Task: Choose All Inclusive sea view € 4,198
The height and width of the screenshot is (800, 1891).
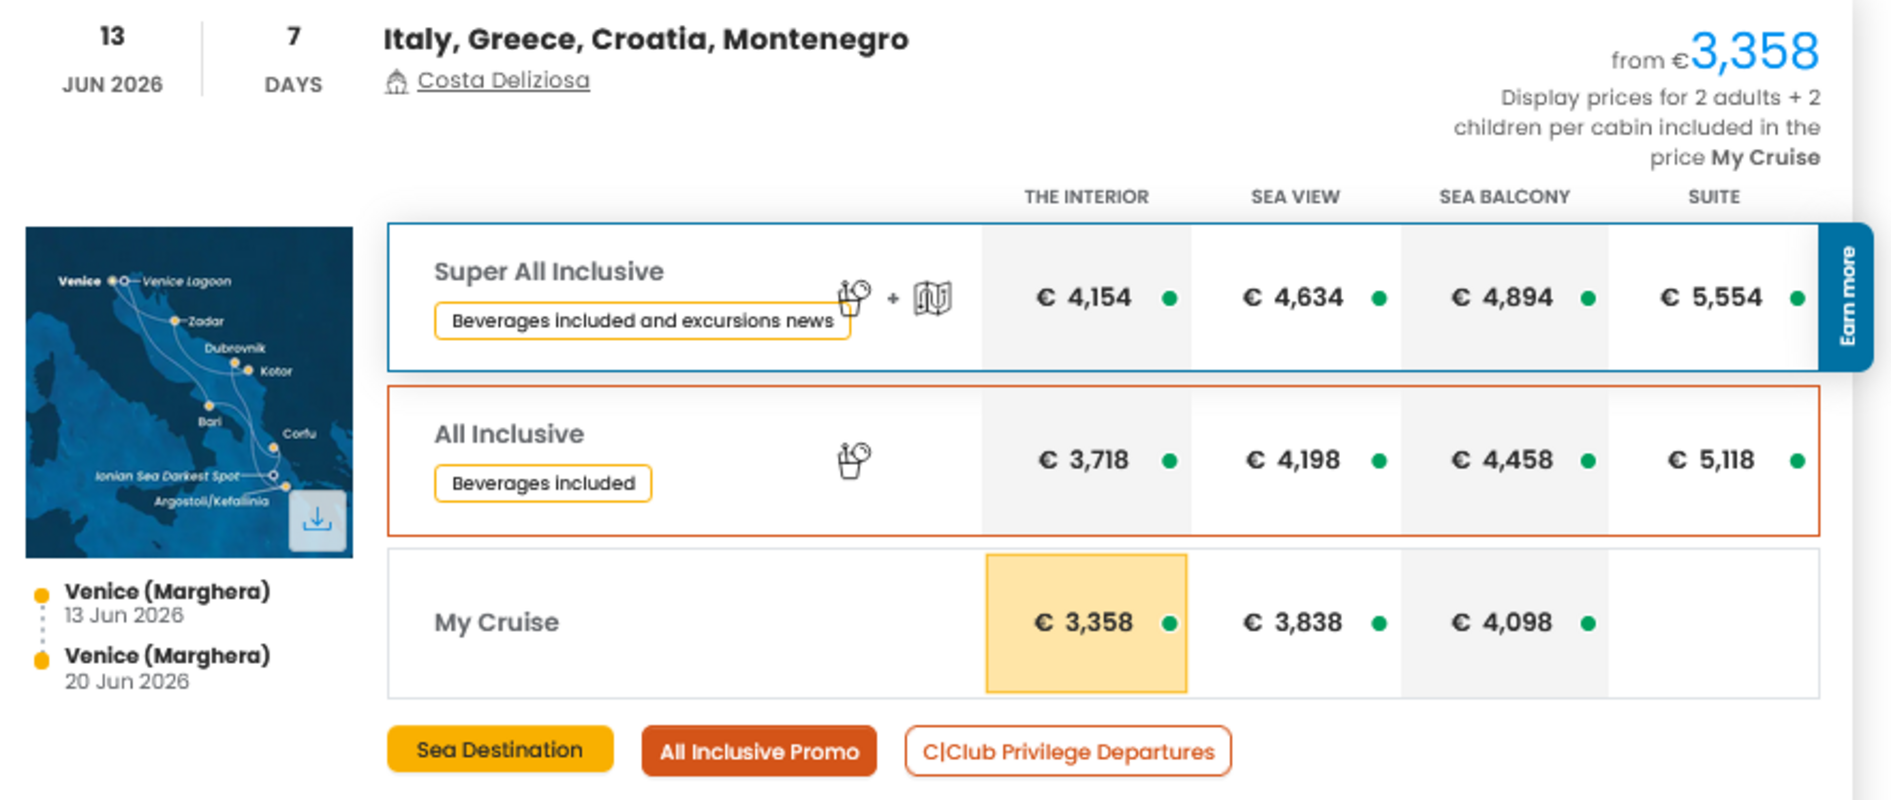Action: (x=1295, y=460)
